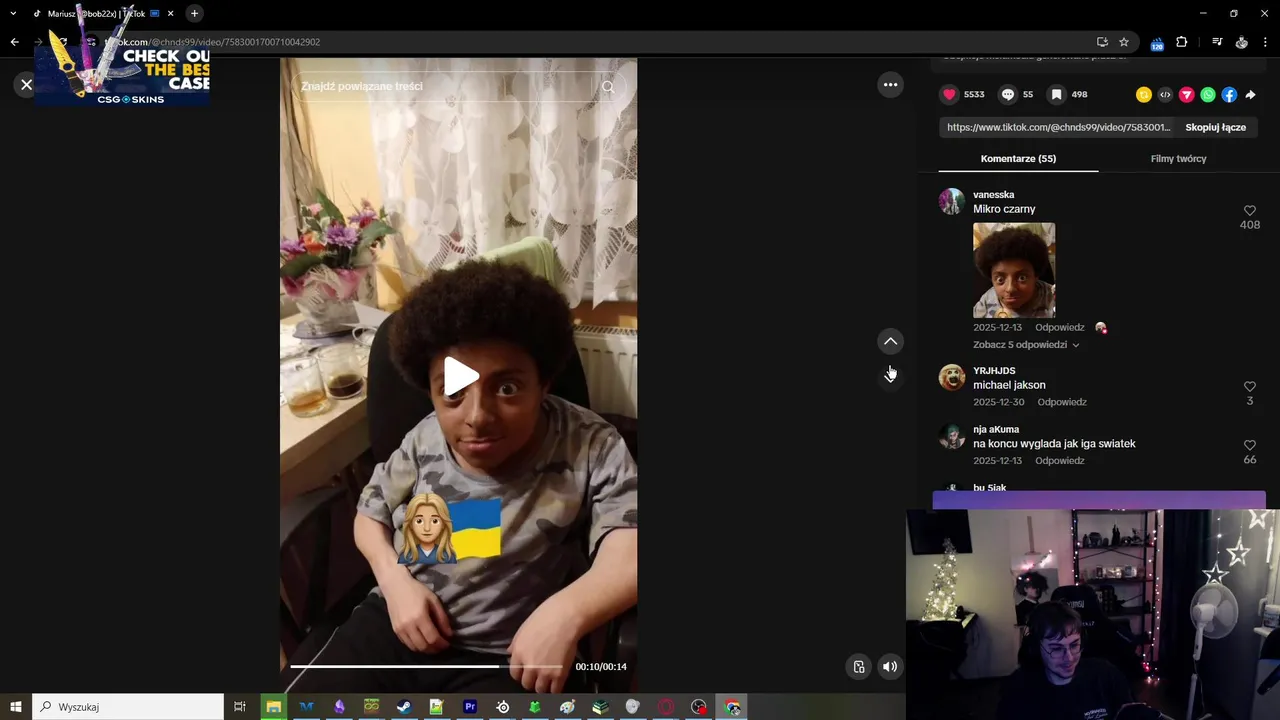Open more share options arrow
1280x720 pixels.
(1250, 95)
